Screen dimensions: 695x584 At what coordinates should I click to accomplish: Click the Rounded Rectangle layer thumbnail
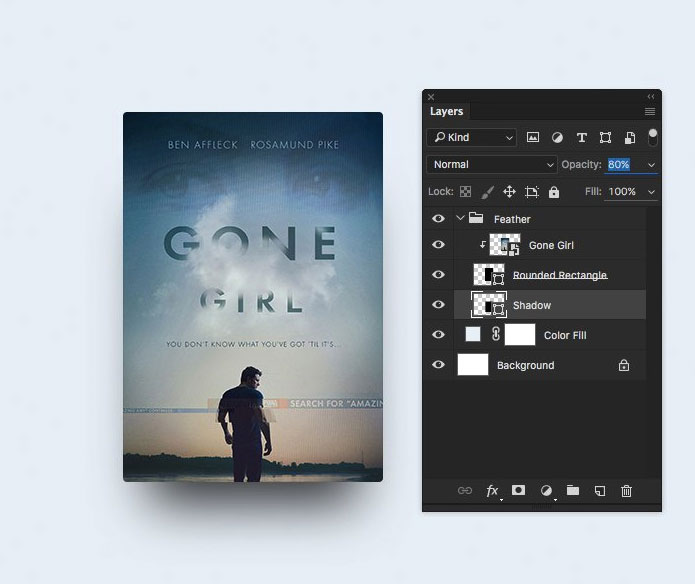pyautogui.click(x=489, y=275)
